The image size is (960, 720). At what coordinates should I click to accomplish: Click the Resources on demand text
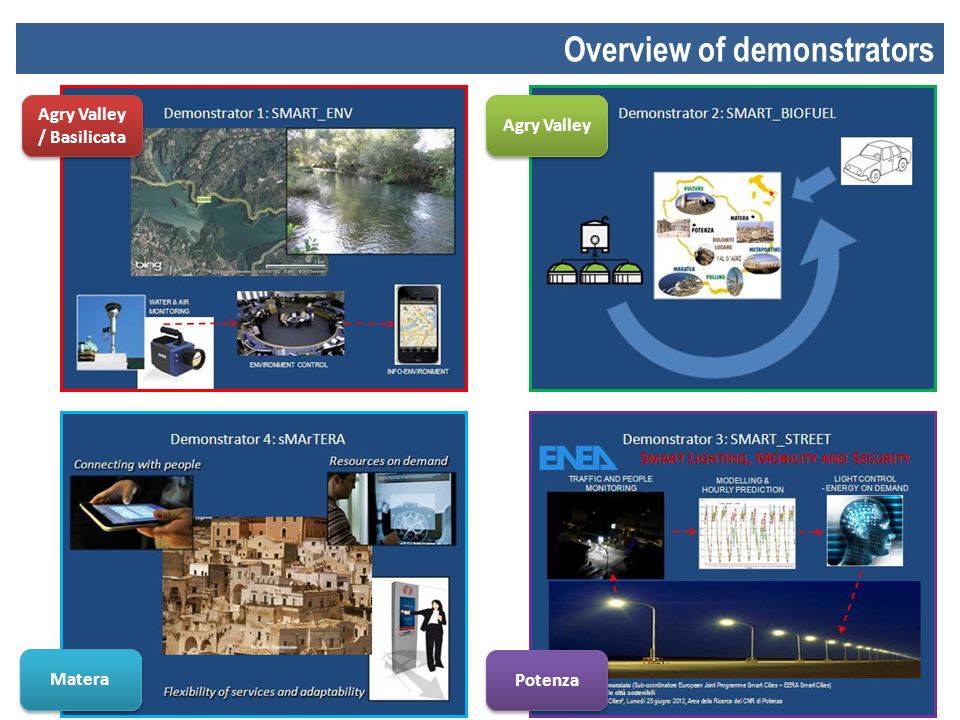click(x=388, y=461)
